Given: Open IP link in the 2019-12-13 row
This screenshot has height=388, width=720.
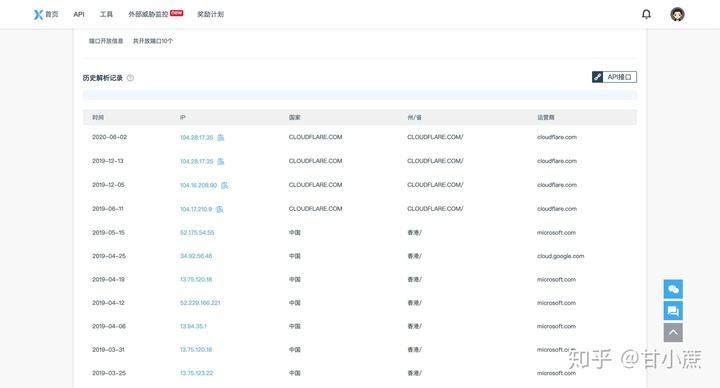Looking at the screenshot, I should [197, 161].
